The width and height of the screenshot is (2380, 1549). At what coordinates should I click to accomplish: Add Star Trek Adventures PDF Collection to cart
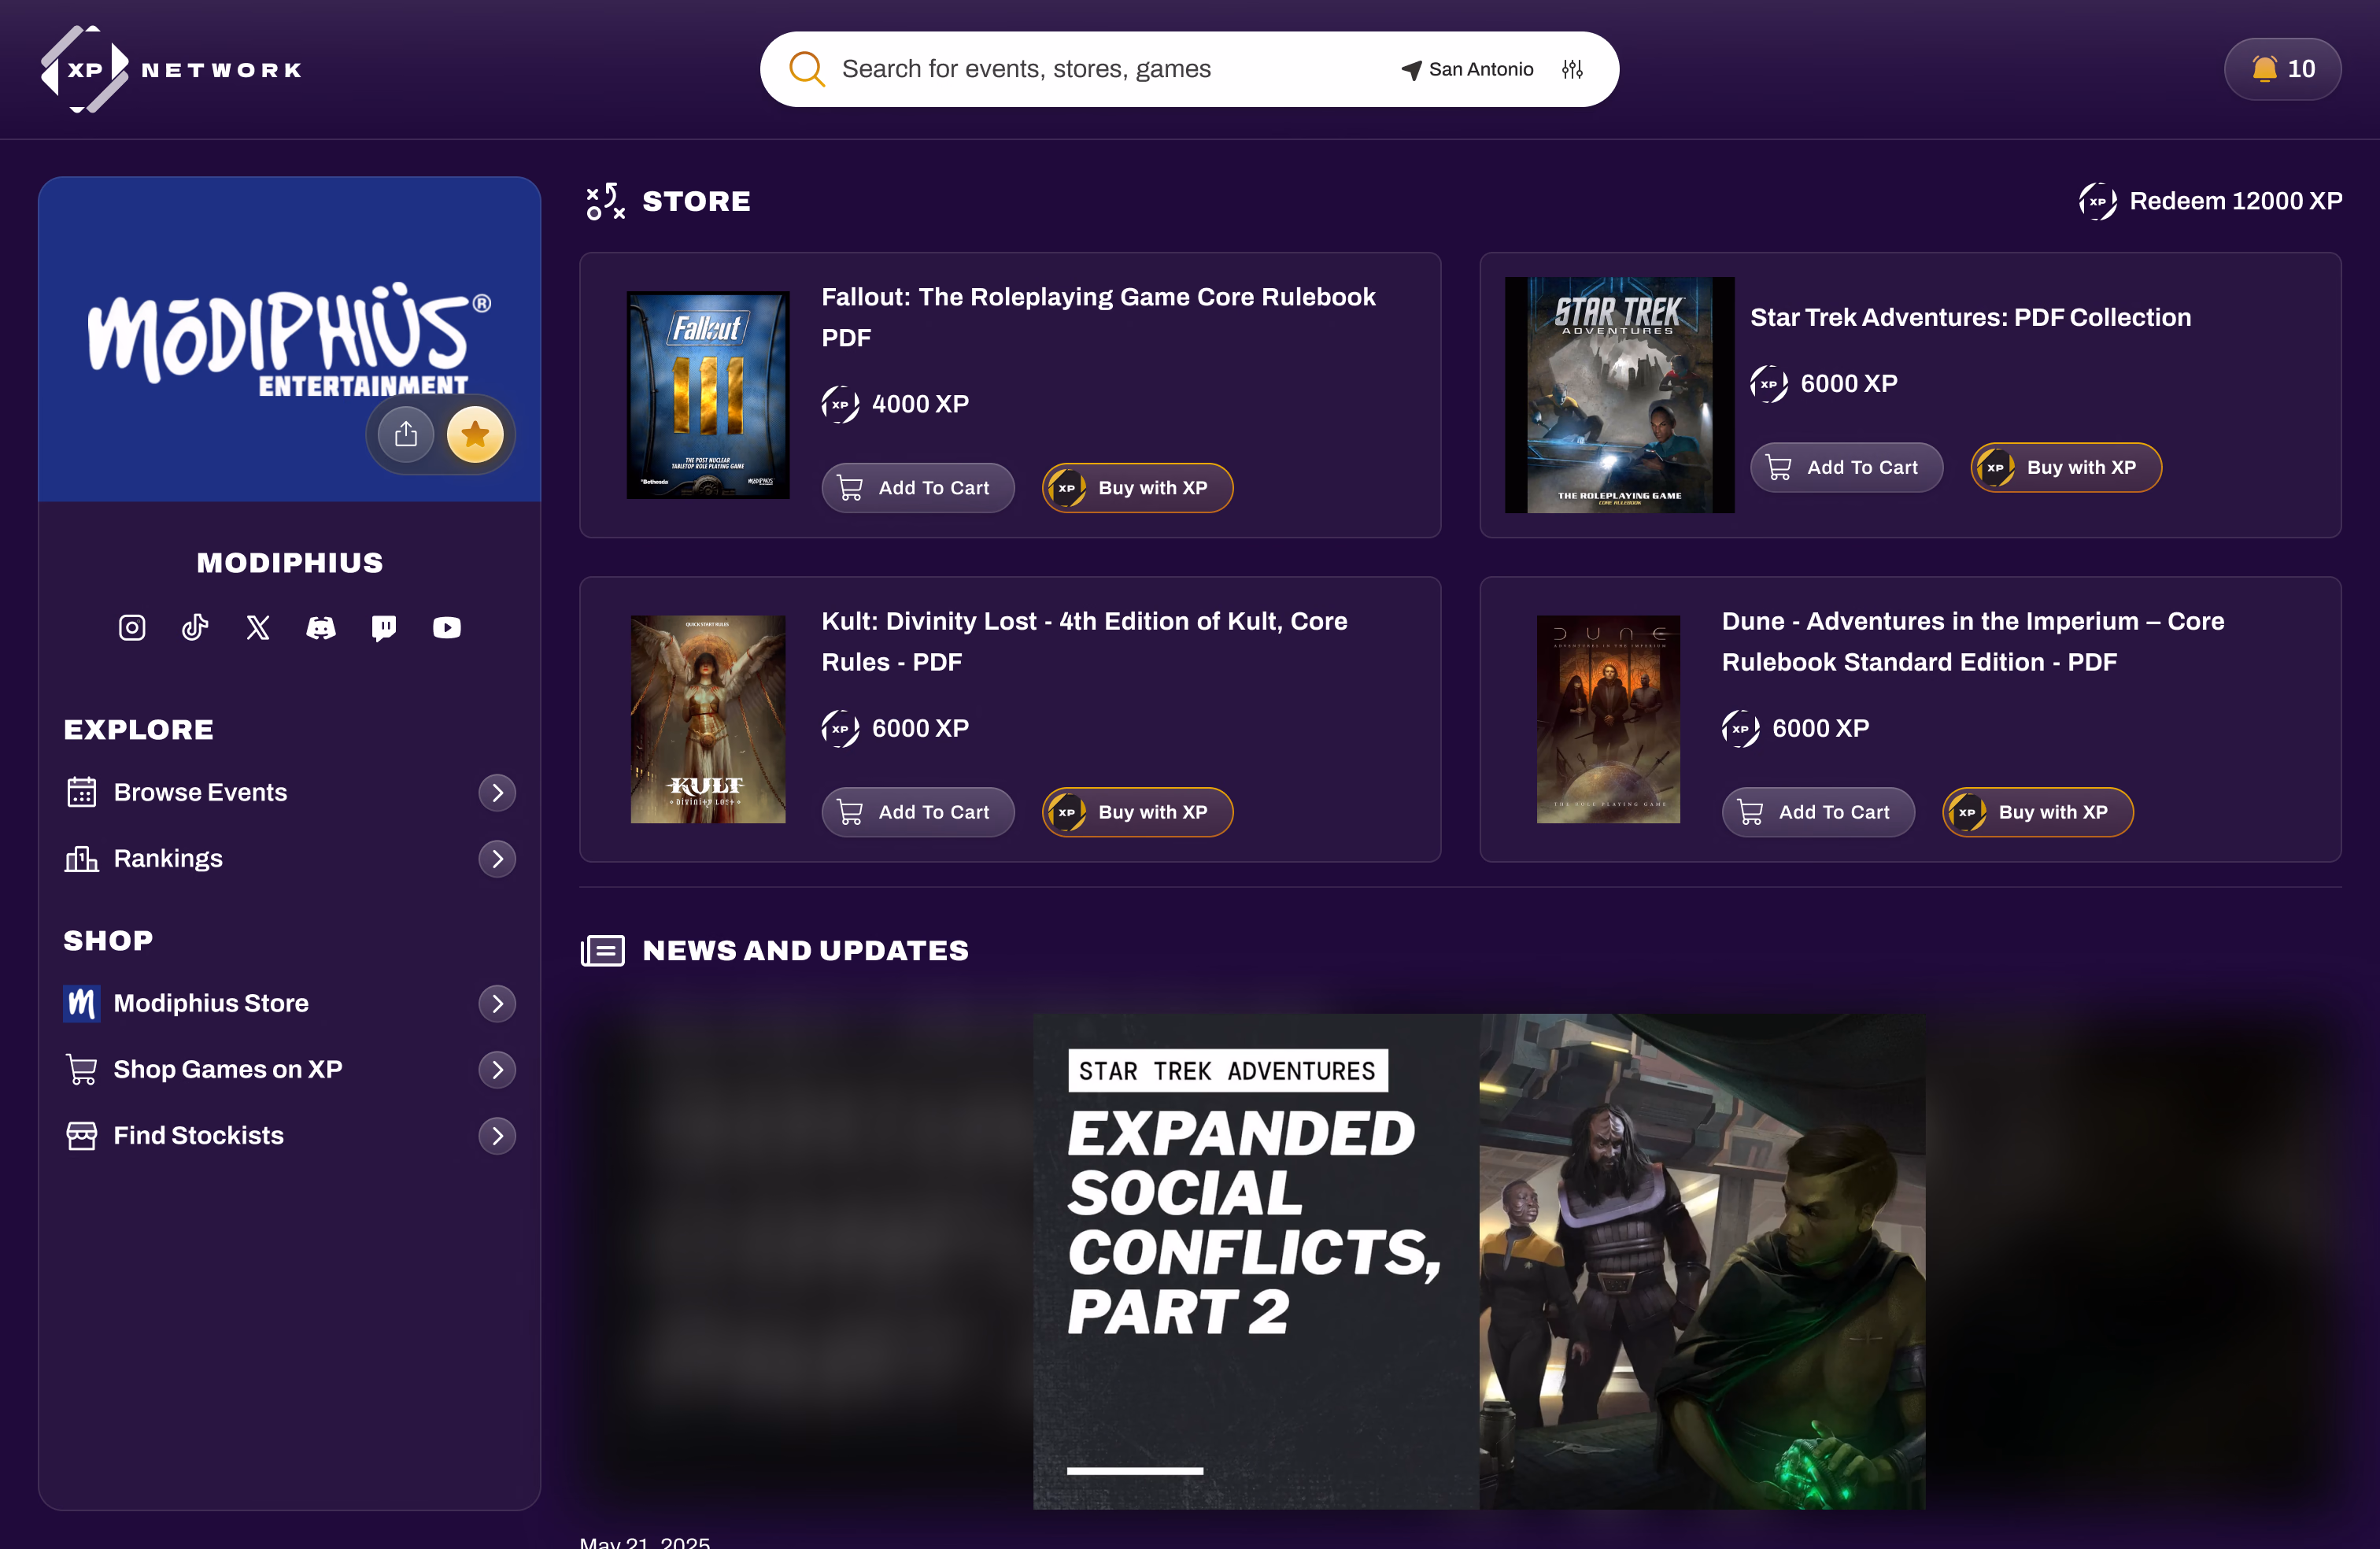tap(1846, 467)
